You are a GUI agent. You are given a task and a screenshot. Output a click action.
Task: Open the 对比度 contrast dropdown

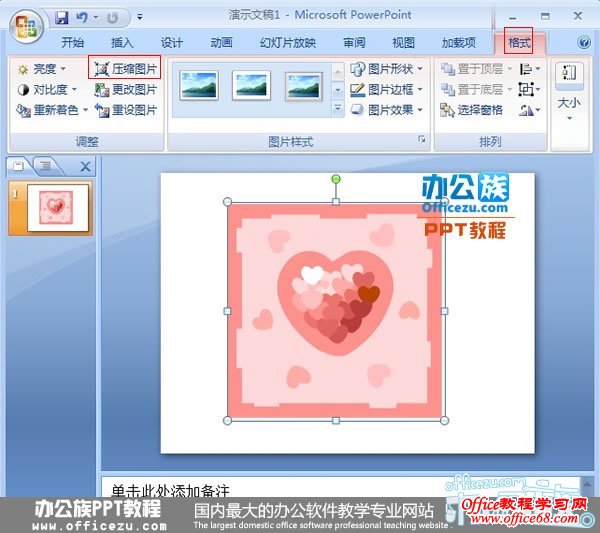point(47,90)
